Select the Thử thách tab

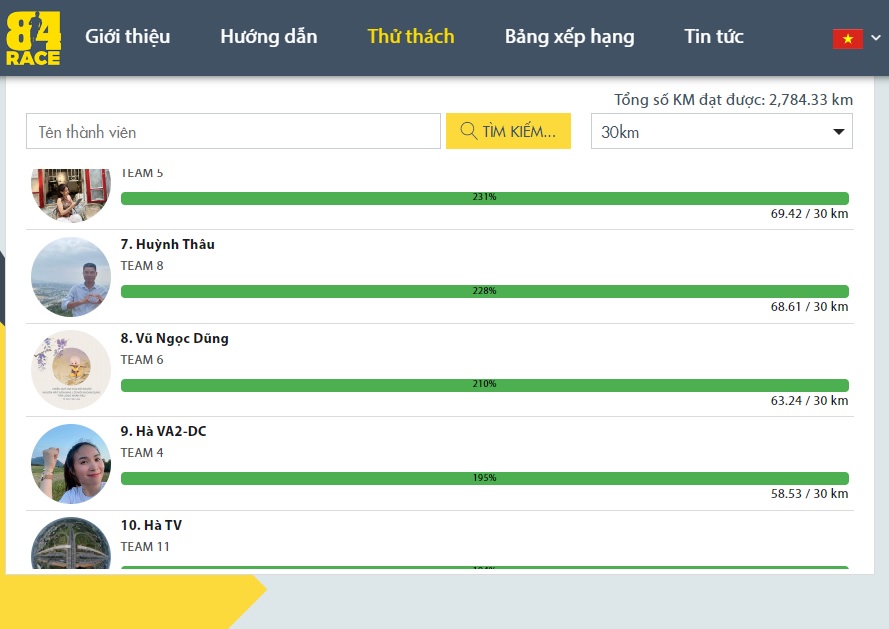click(410, 37)
